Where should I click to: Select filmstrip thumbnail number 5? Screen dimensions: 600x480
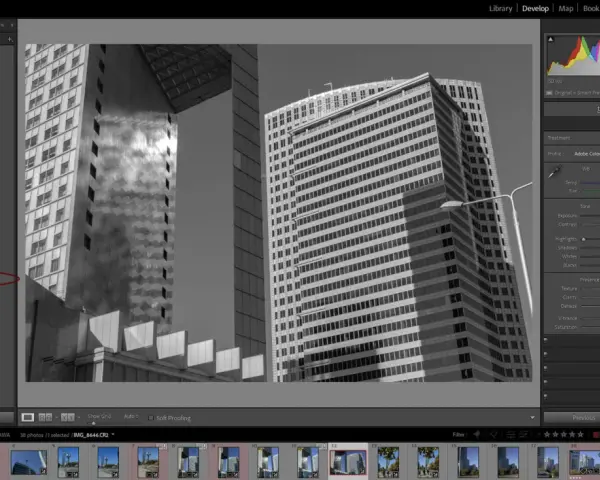click(68, 462)
